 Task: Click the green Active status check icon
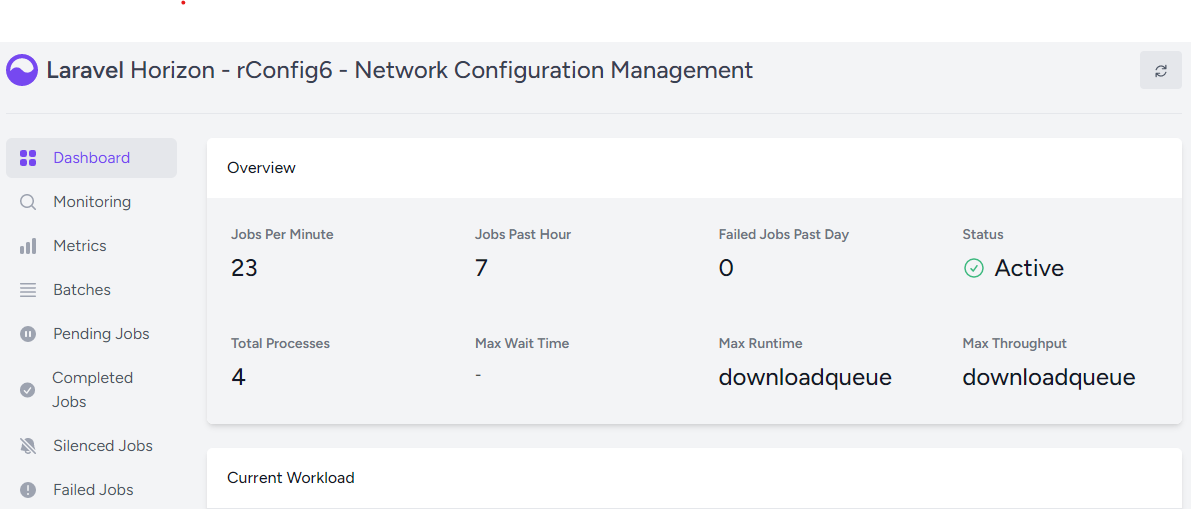click(x=973, y=268)
